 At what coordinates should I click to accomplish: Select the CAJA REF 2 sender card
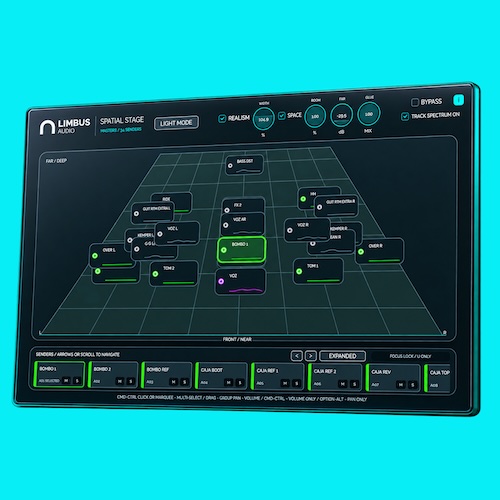coord(335,378)
